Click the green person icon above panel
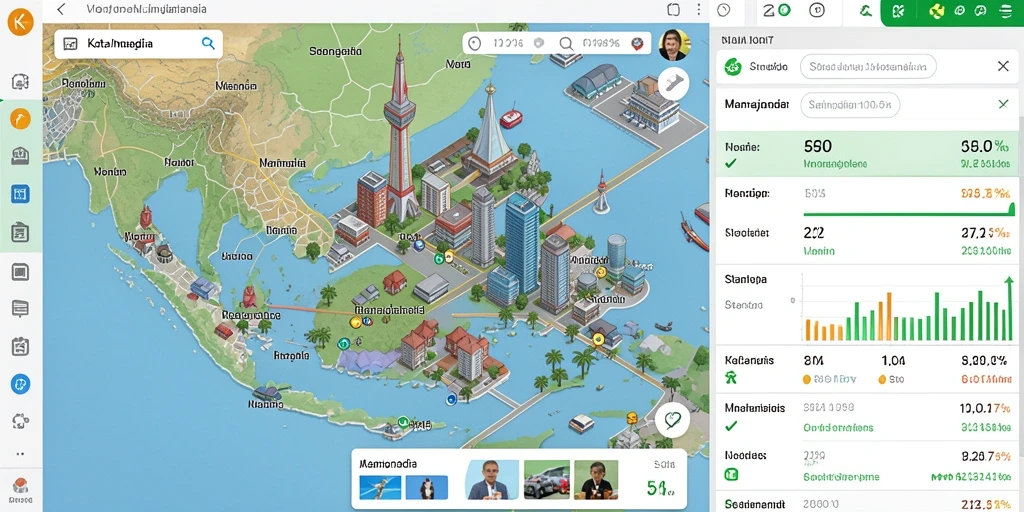The height and width of the screenshot is (512, 1024). 867,10
